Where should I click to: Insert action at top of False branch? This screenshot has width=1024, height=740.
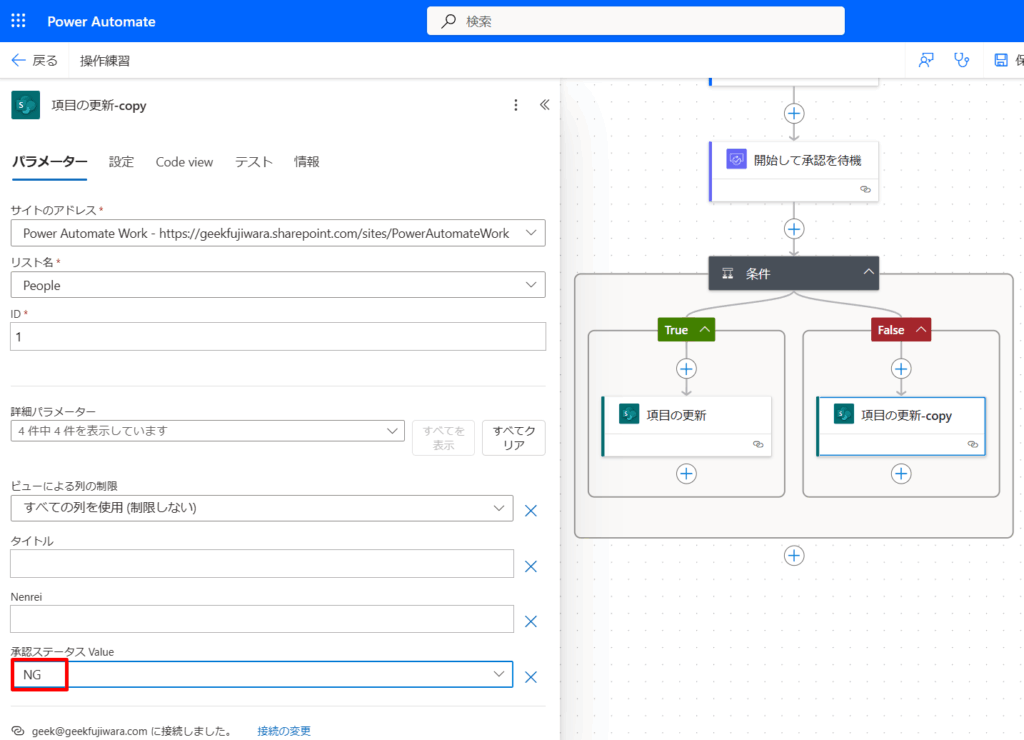click(901, 369)
